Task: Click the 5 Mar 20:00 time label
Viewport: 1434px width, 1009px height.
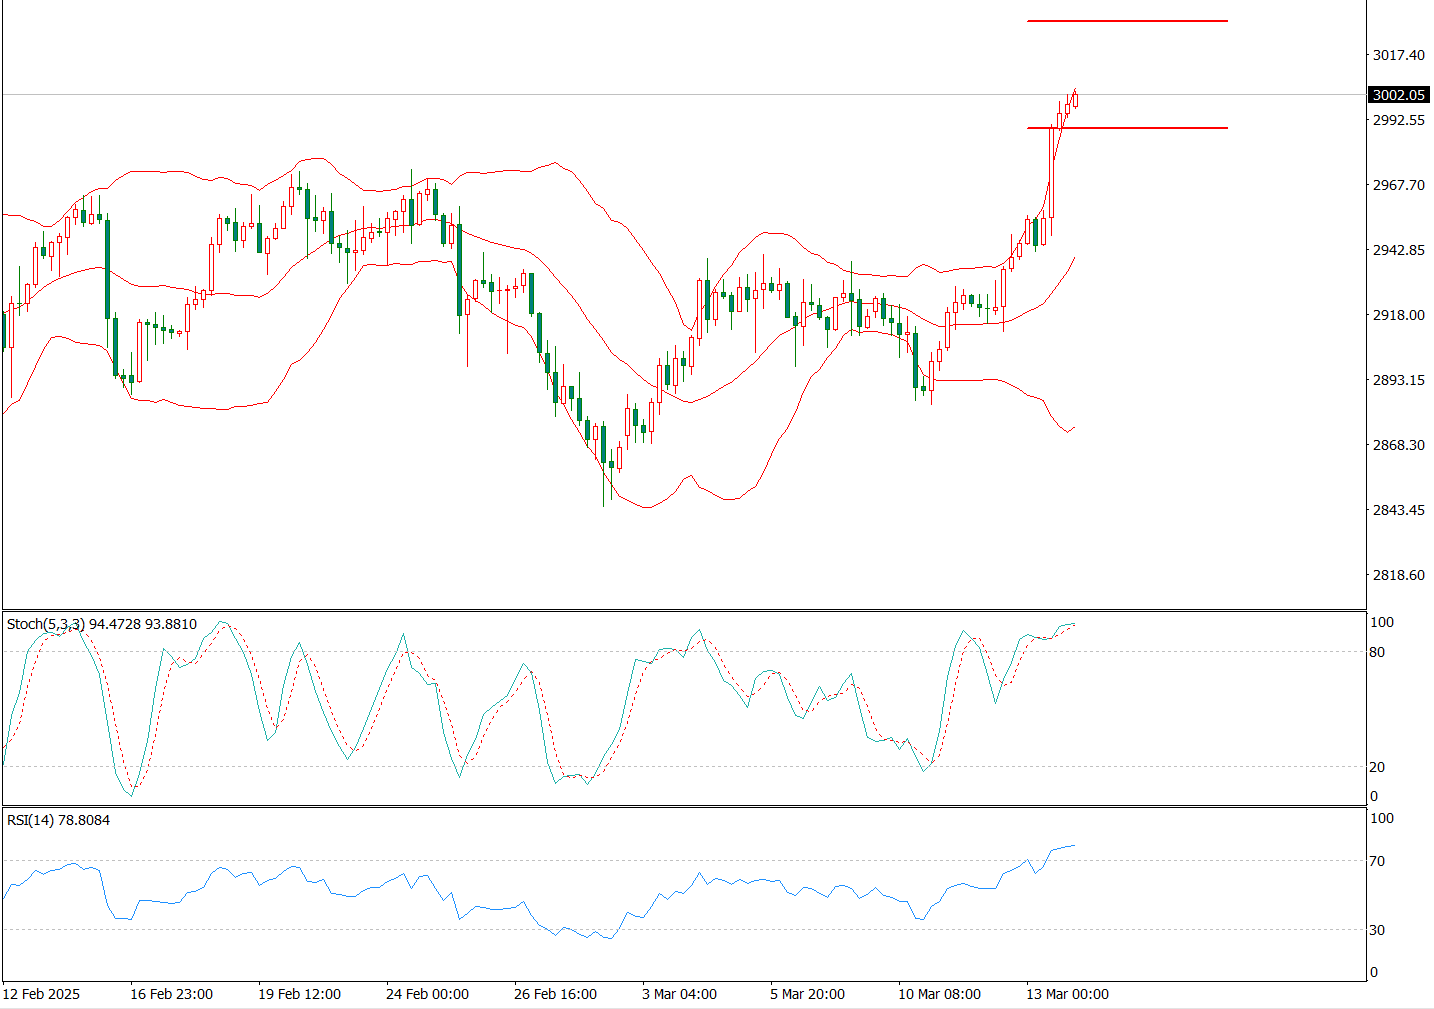Action: pyautogui.click(x=807, y=994)
